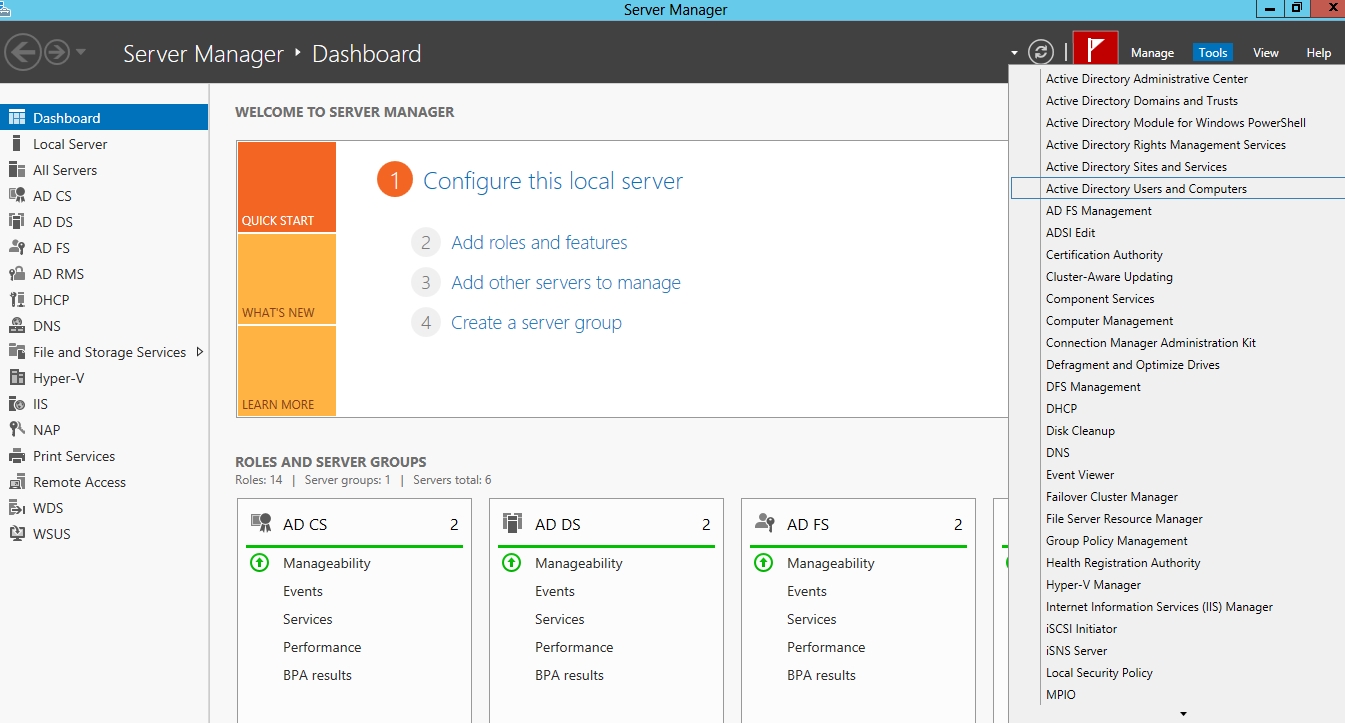Click Add roles and features link

(539, 243)
